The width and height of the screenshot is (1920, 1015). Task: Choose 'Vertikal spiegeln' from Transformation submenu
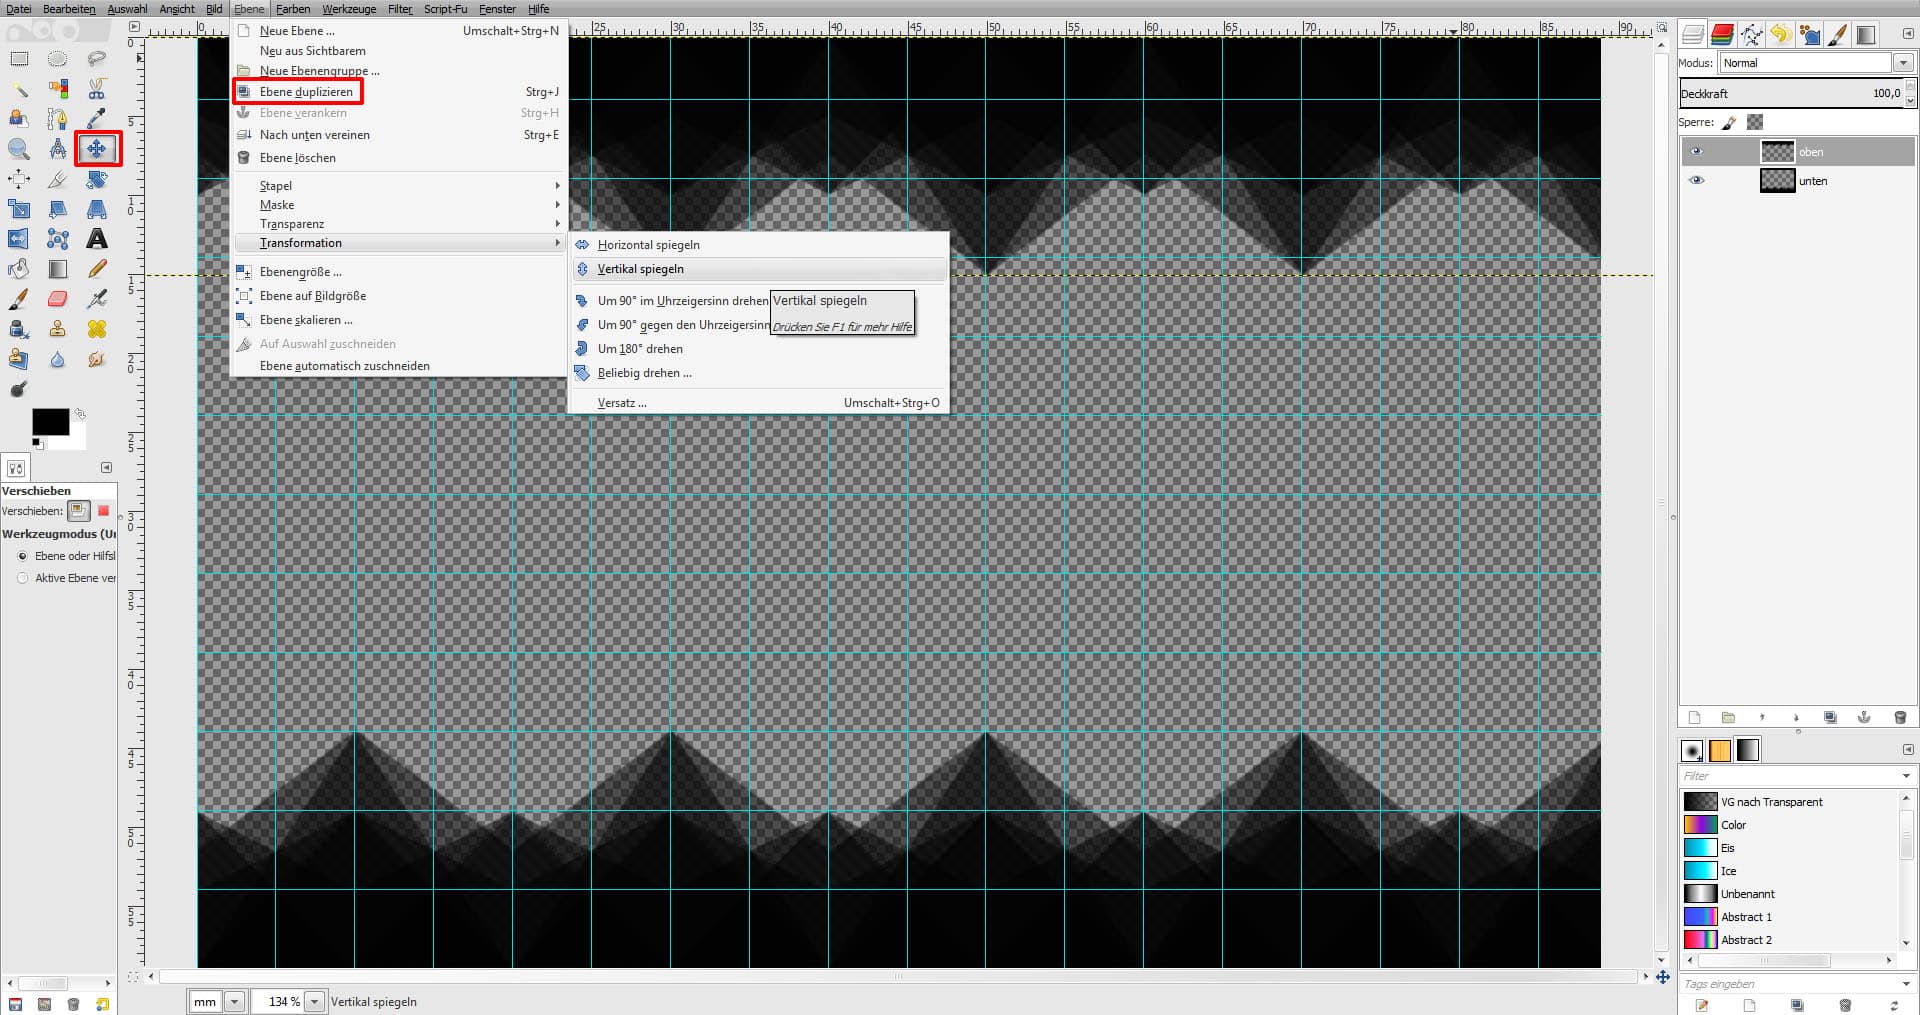point(641,269)
